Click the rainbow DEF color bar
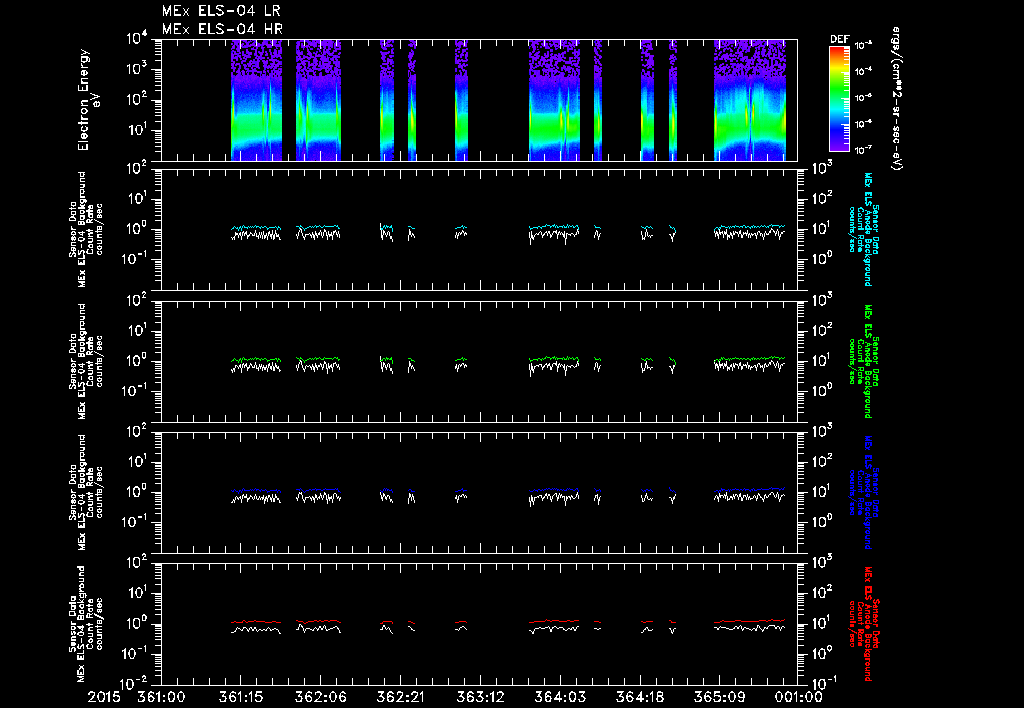1024x708 pixels. click(x=839, y=99)
